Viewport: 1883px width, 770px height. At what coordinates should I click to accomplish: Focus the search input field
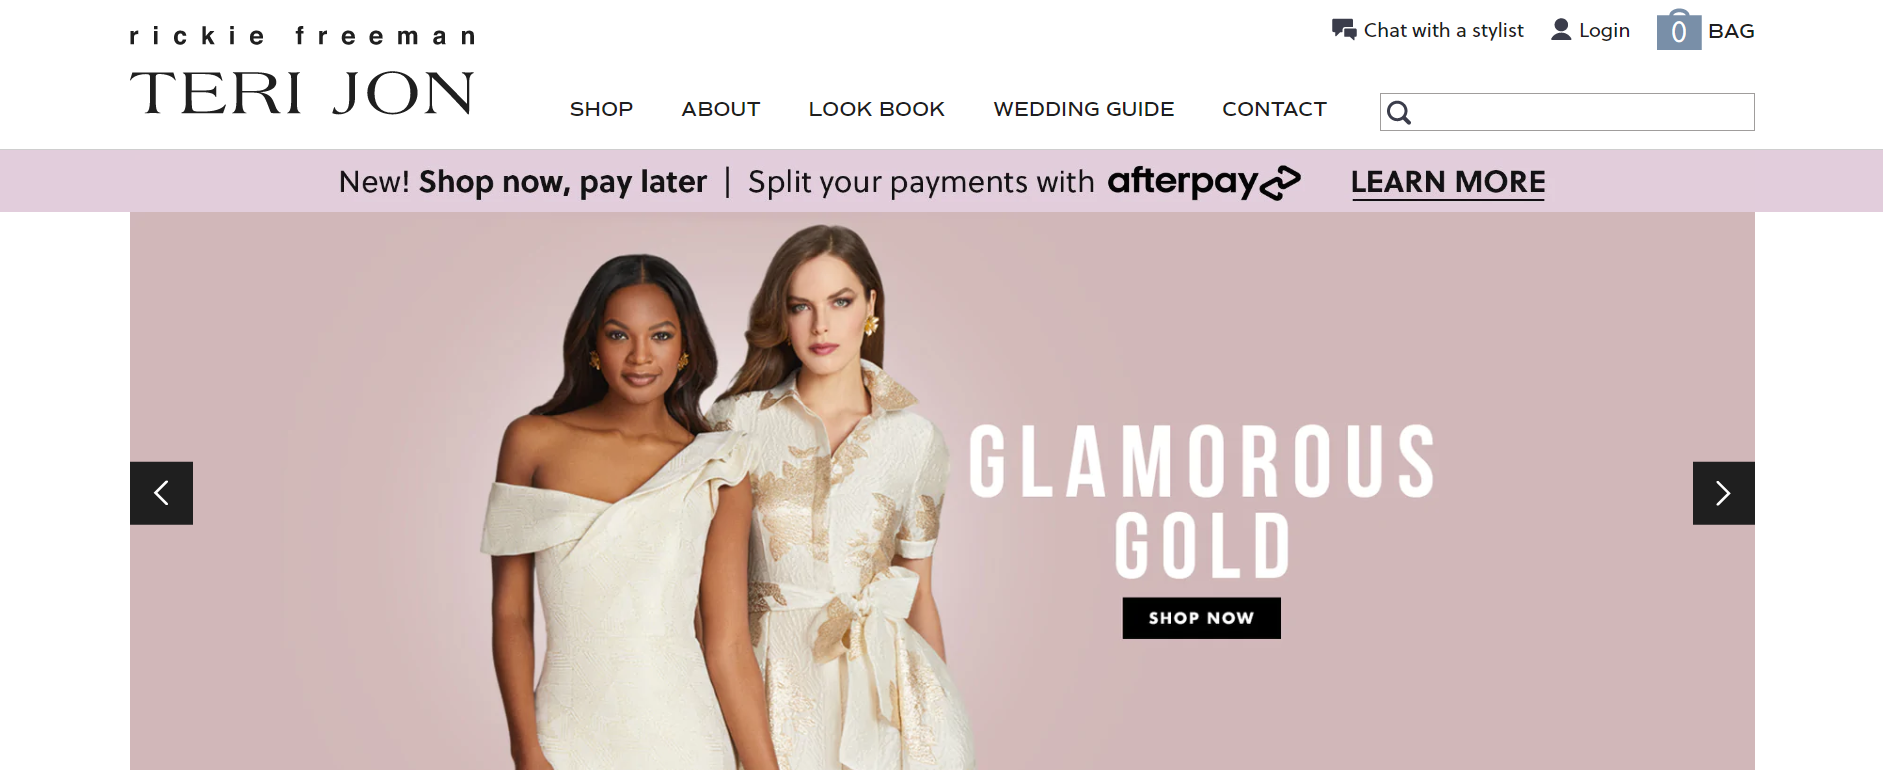[1567, 112]
